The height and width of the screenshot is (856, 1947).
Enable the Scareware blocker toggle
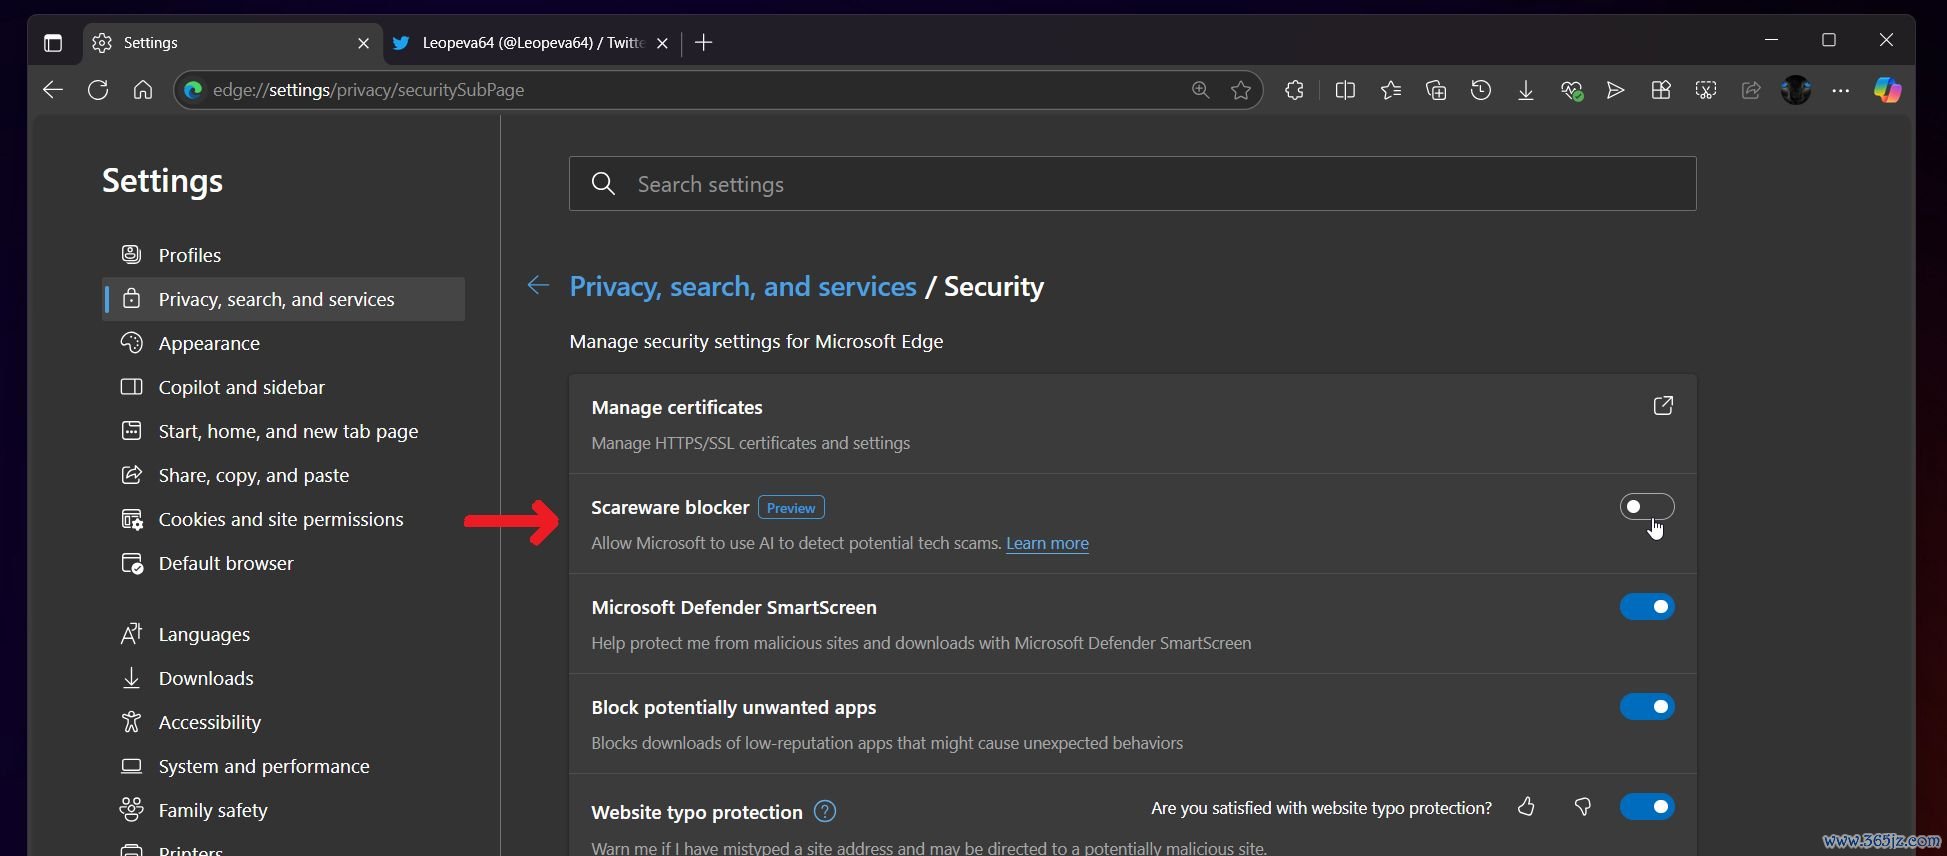(x=1647, y=507)
